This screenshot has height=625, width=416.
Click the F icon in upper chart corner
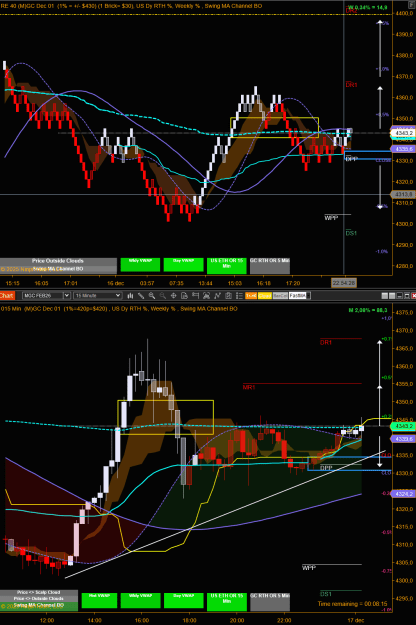(412, 4)
